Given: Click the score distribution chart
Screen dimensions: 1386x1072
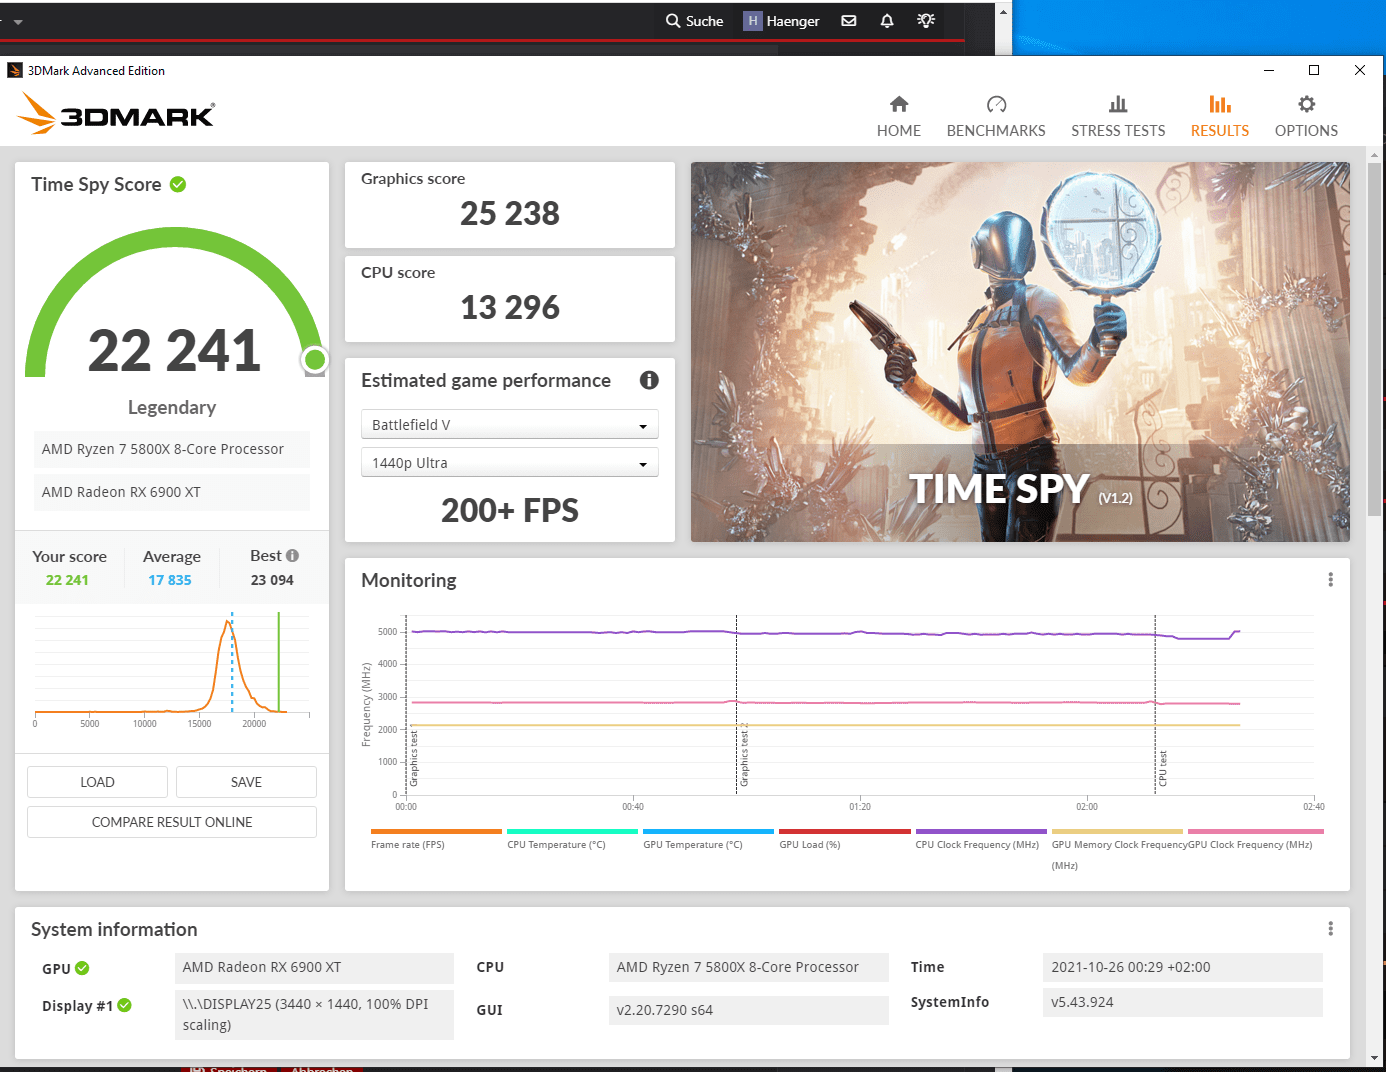Looking at the screenshot, I should coord(172,670).
